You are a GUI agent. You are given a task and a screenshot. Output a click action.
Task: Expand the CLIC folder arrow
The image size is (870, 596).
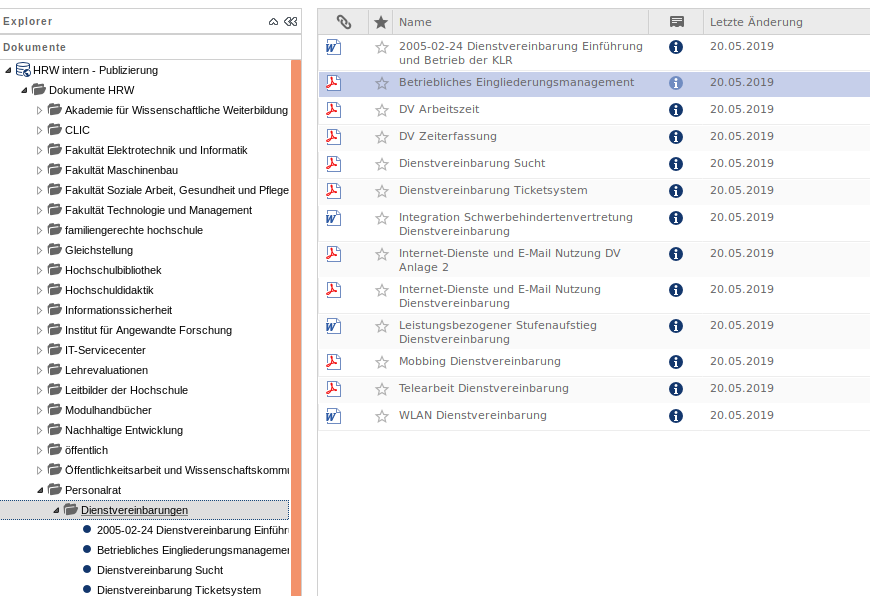tap(39, 130)
